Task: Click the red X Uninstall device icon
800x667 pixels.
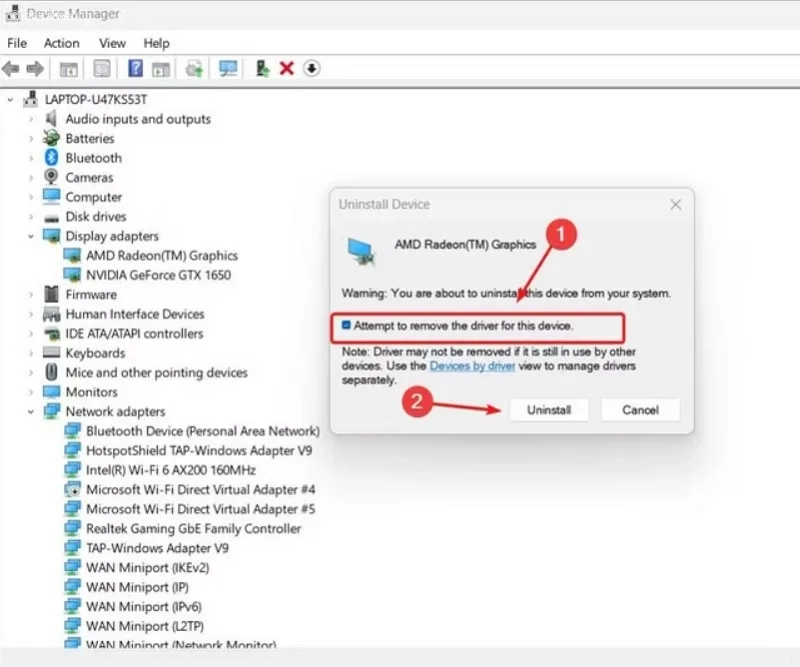Action: (287, 68)
